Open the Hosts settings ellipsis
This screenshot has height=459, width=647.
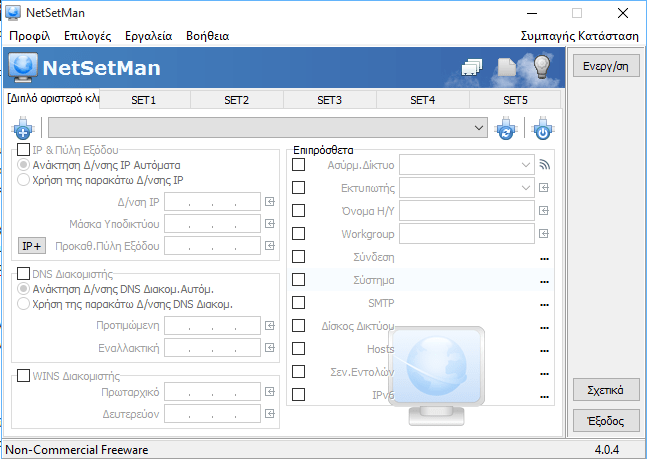coord(544,351)
